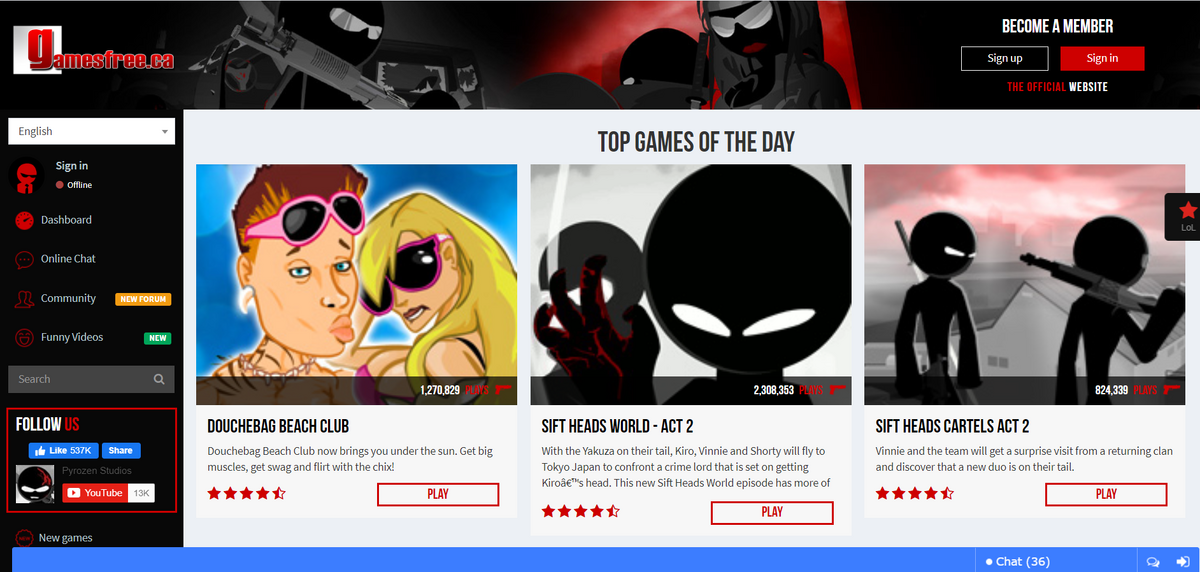Click the search magnifier icon

159,379
